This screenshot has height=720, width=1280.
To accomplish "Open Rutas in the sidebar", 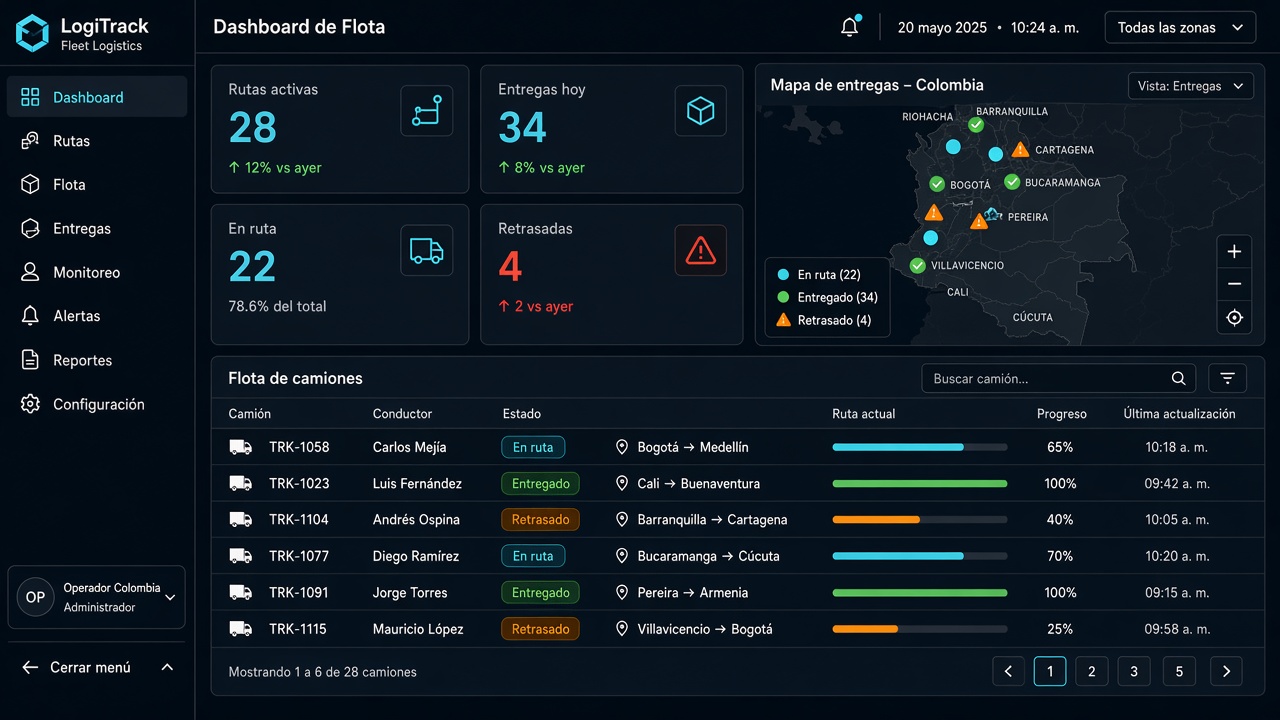I will click(x=96, y=141).
